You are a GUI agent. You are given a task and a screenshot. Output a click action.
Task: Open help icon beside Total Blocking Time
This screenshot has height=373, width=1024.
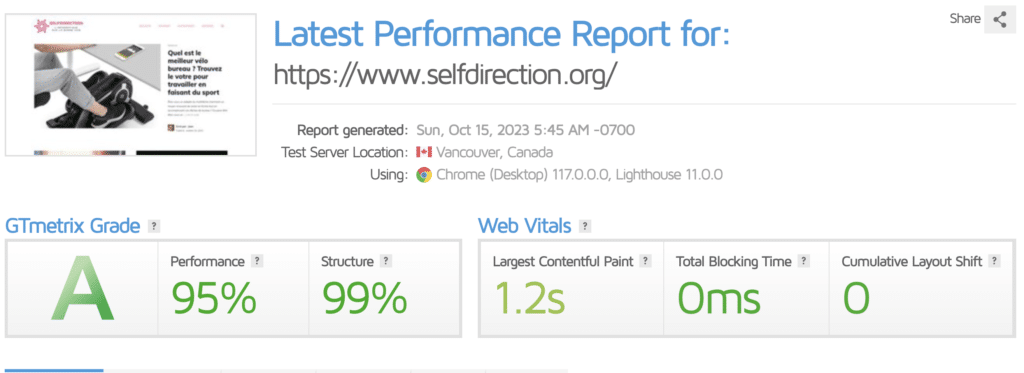coord(804,261)
